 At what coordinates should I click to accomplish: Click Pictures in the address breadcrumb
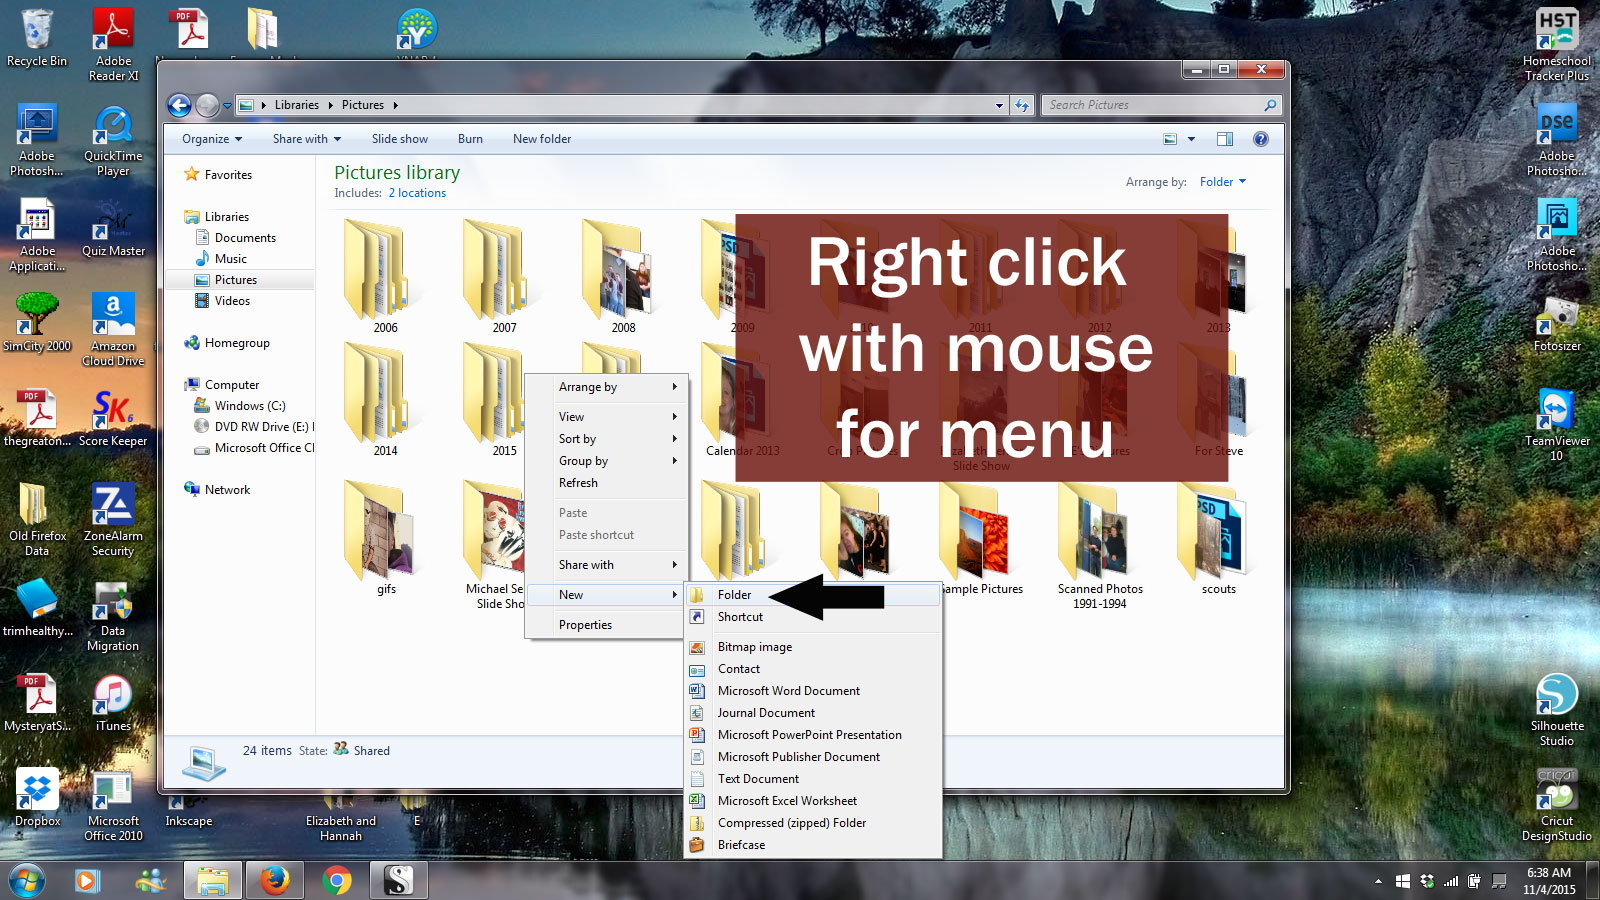coord(363,105)
